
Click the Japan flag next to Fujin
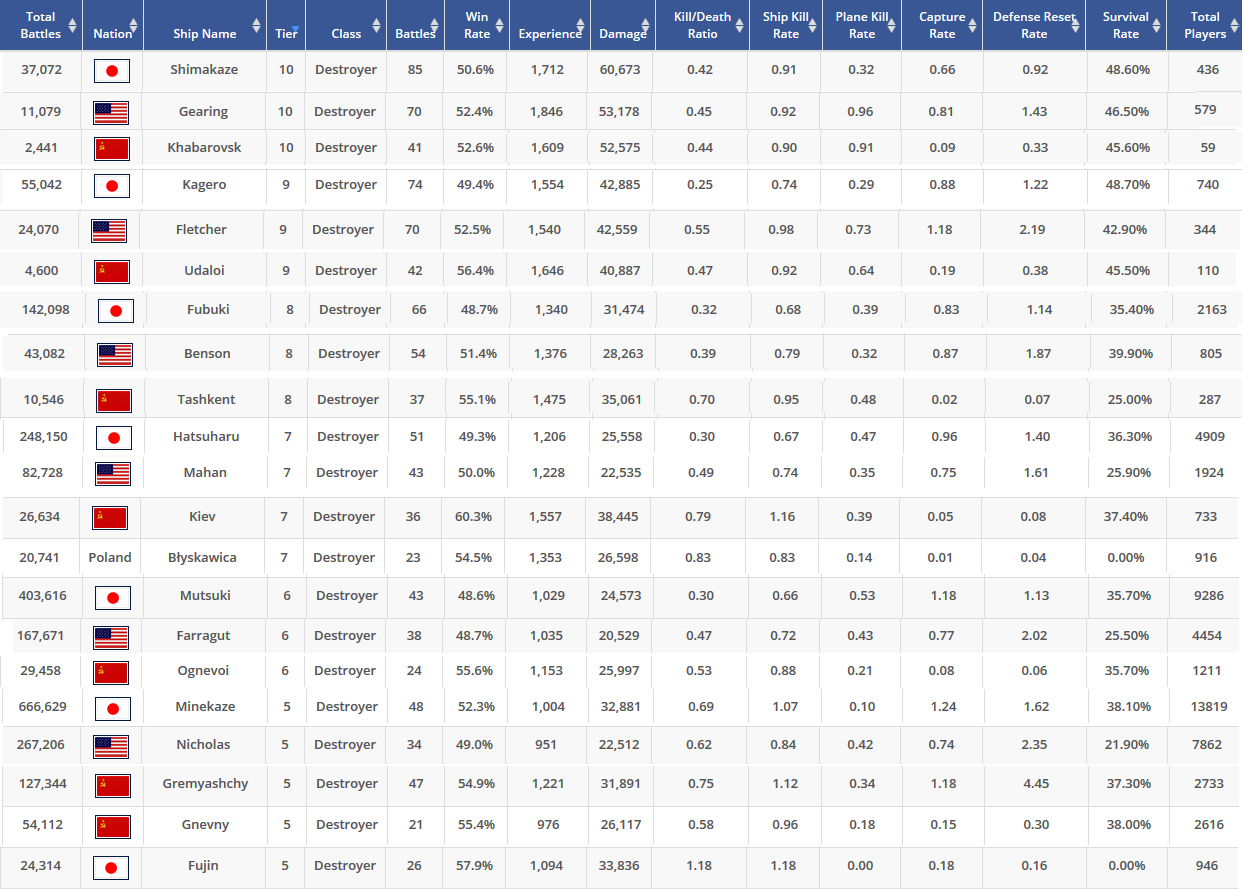(x=111, y=867)
